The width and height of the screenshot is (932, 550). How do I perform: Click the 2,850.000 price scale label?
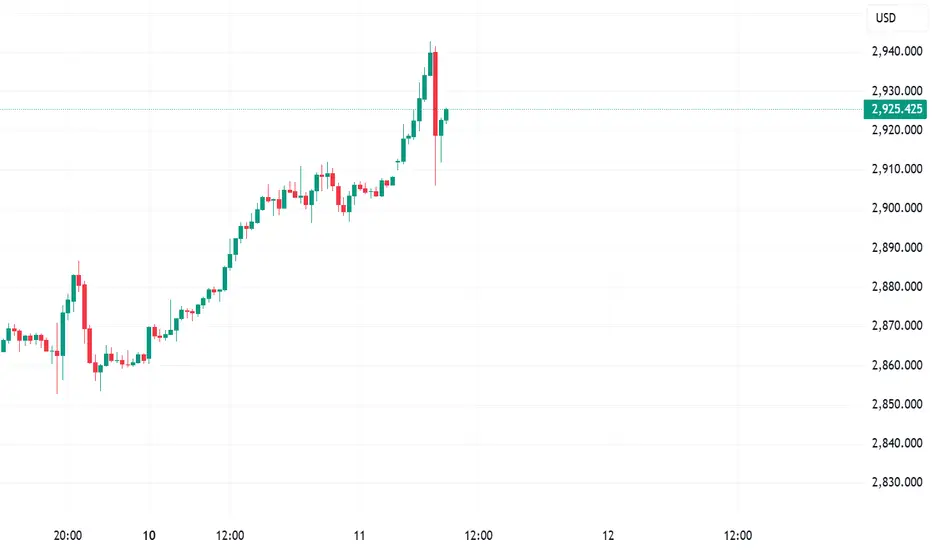897,404
